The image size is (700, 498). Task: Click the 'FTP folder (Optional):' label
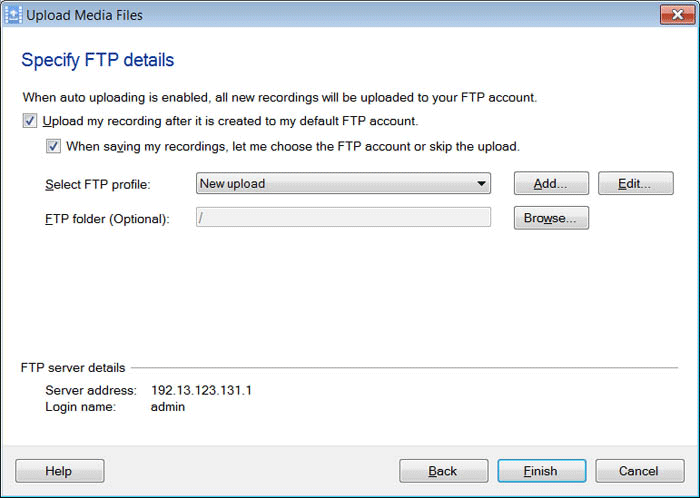point(107,219)
